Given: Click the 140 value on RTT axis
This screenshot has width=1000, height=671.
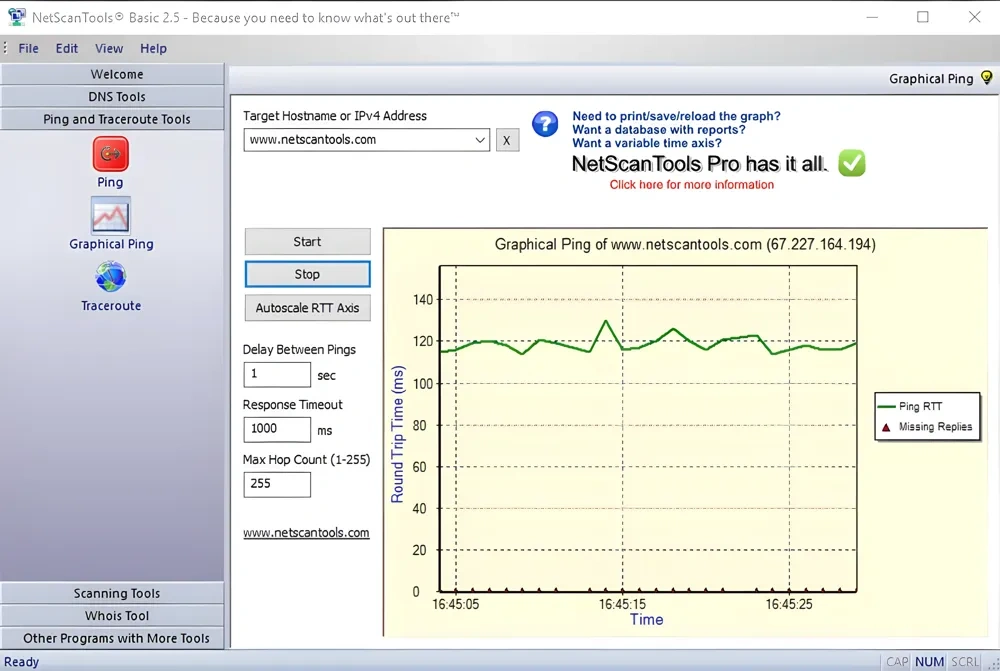Looking at the screenshot, I should click(x=423, y=299).
